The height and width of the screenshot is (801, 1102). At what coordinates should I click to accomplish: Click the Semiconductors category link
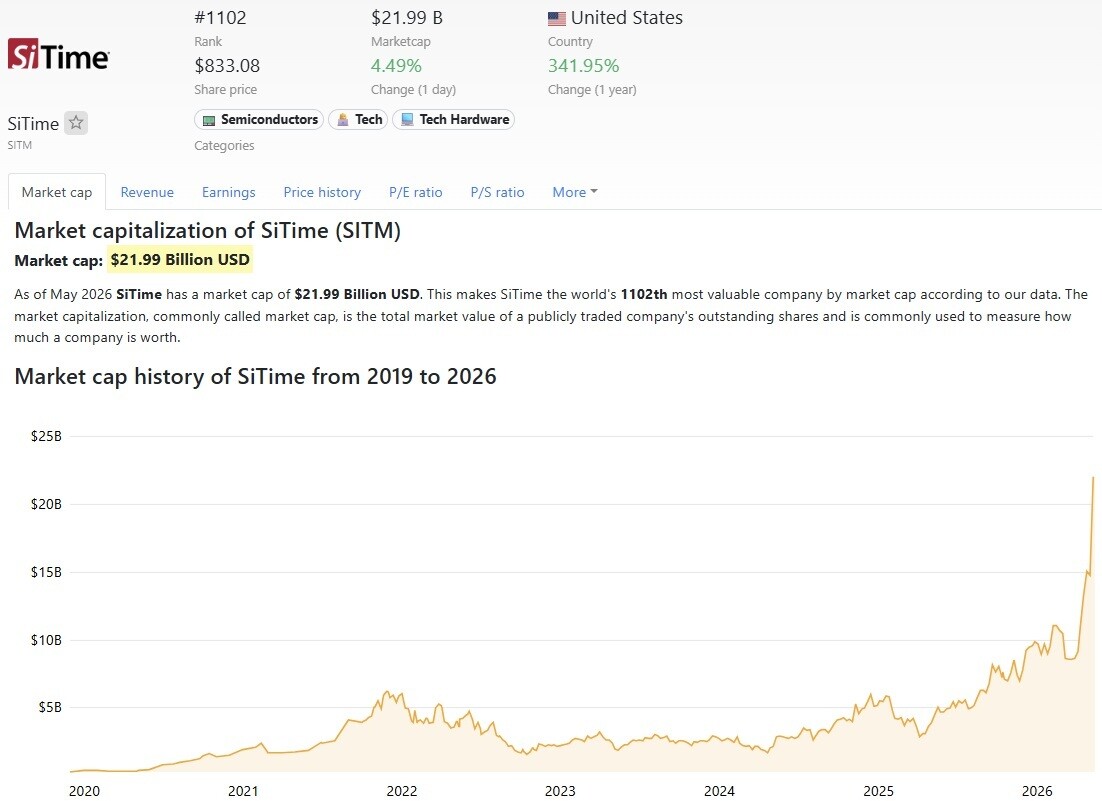click(x=259, y=119)
